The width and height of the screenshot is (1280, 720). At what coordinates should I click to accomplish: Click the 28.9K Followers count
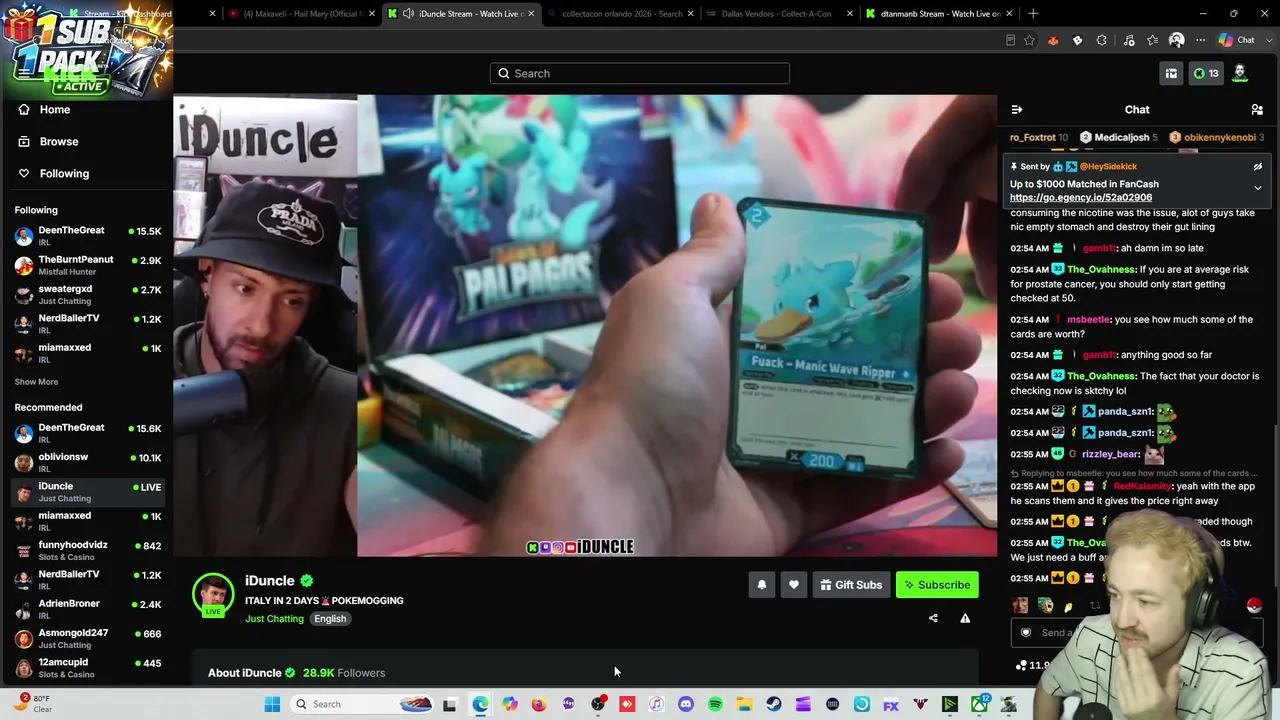coord(344,673)
